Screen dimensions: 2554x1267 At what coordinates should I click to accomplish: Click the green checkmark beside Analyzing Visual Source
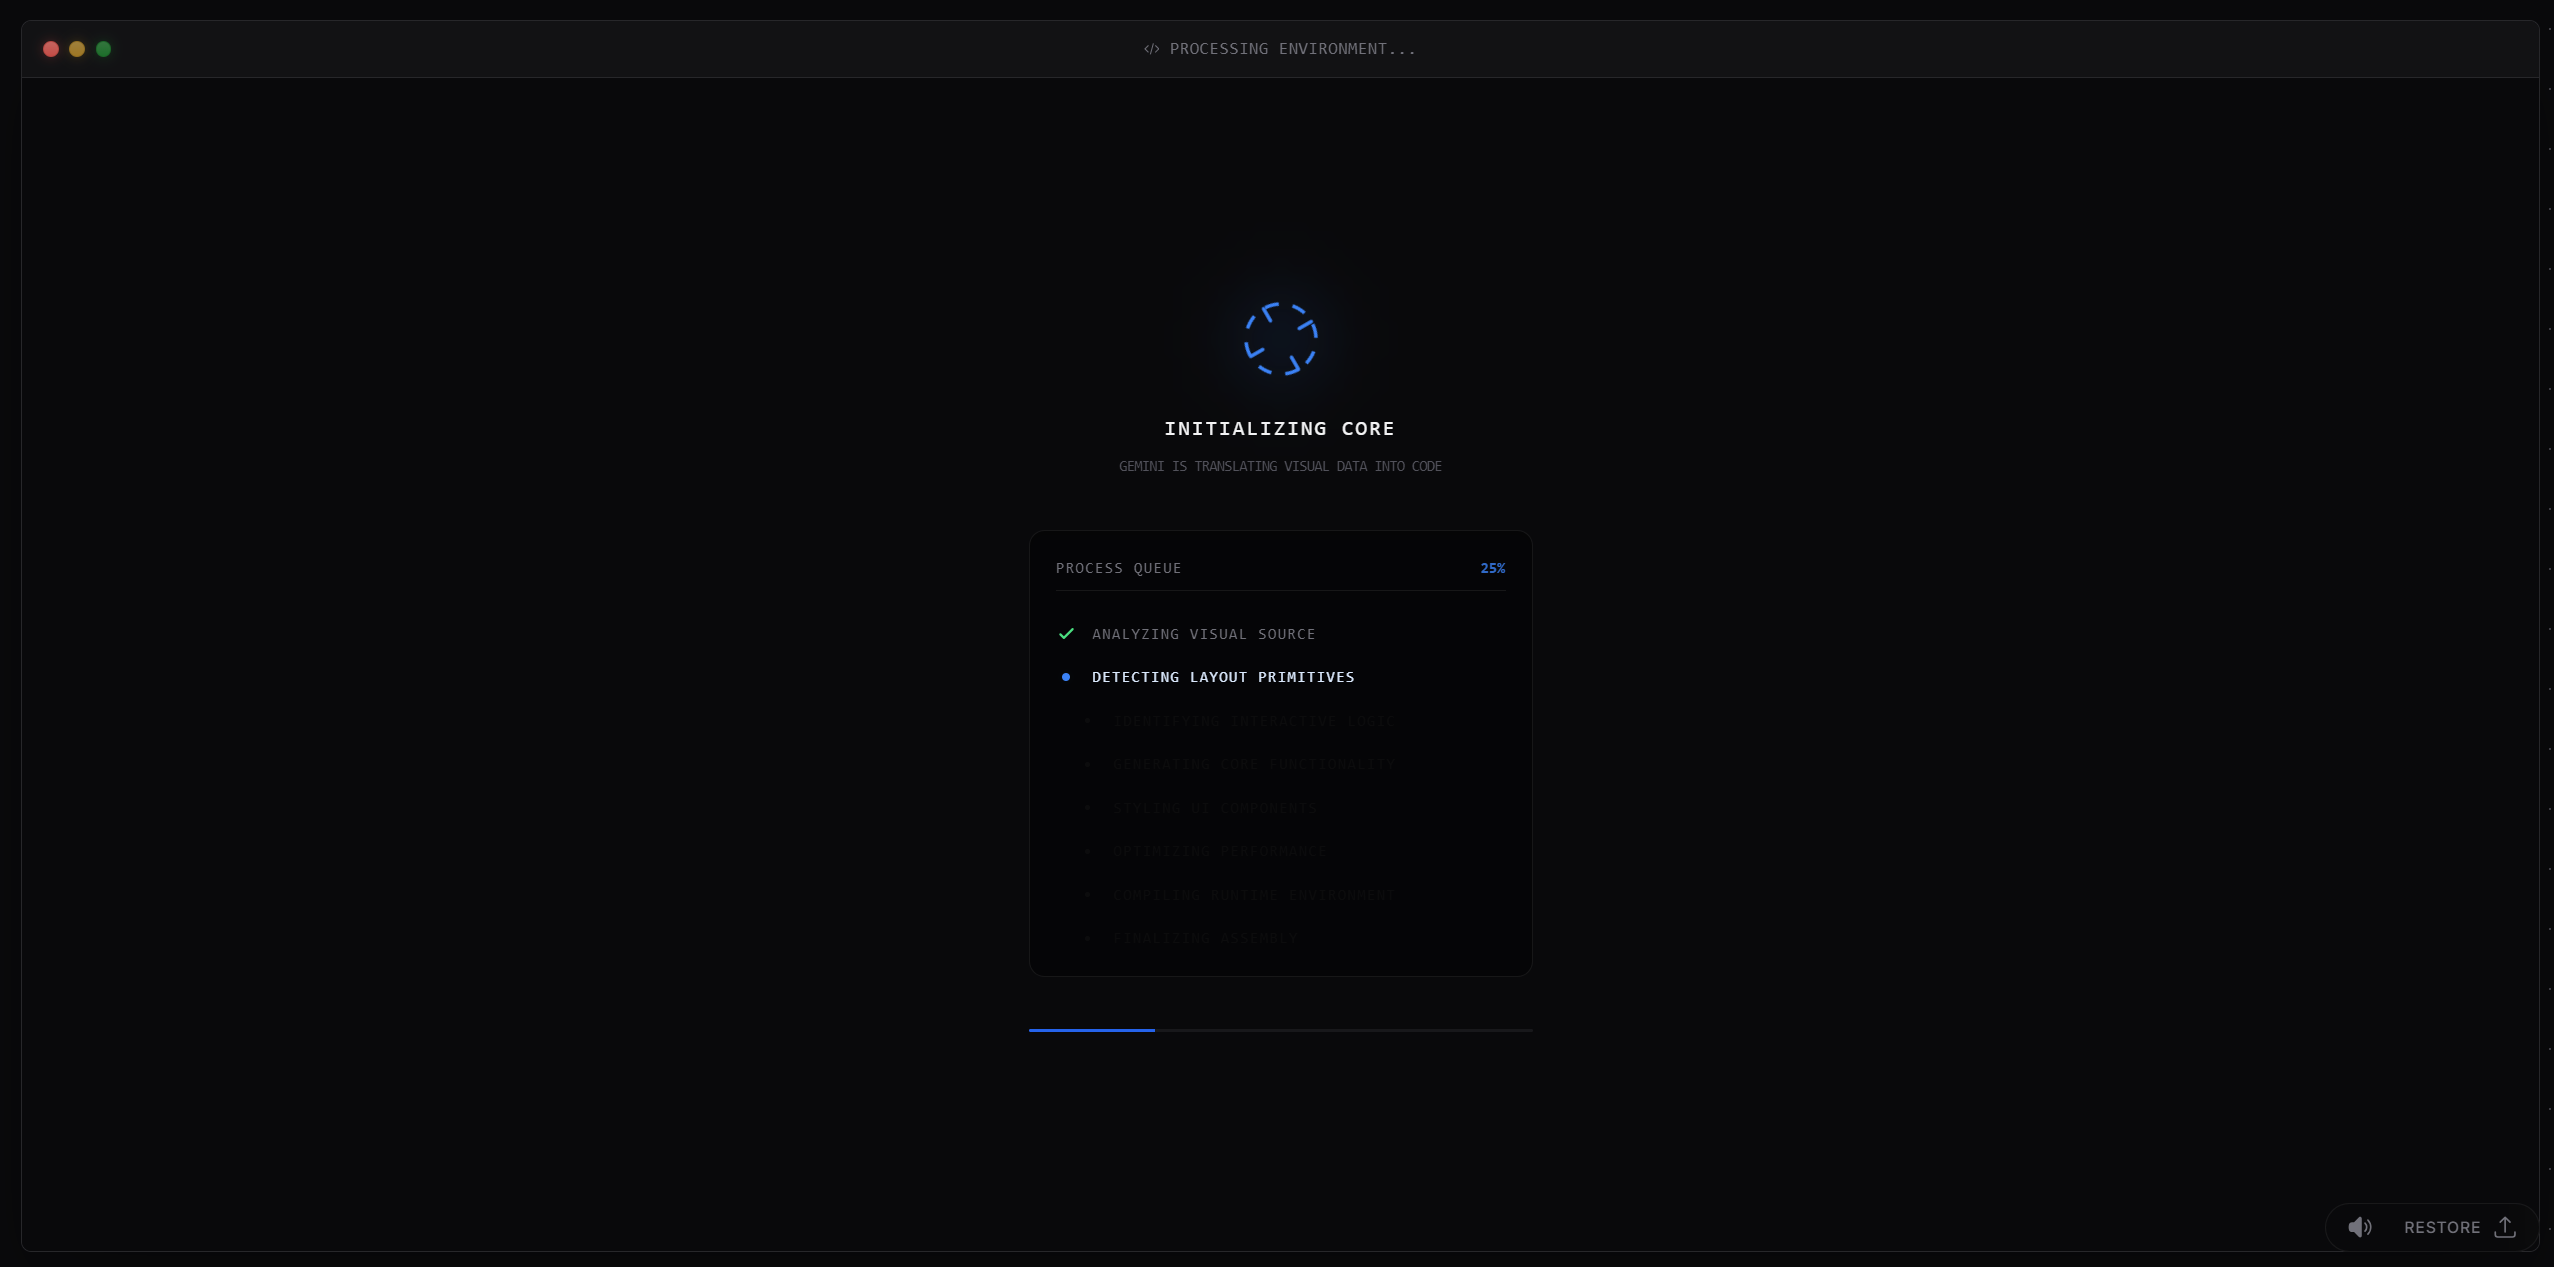(1066, 634)
